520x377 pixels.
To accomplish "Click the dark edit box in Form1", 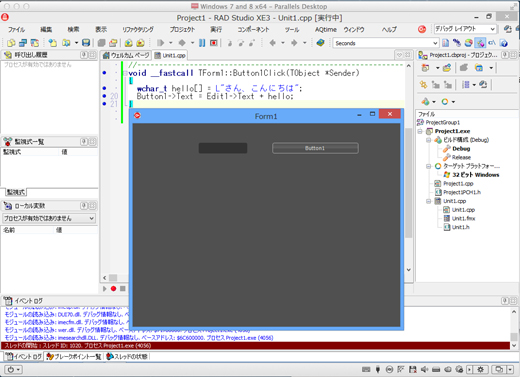I will [223, 148].
